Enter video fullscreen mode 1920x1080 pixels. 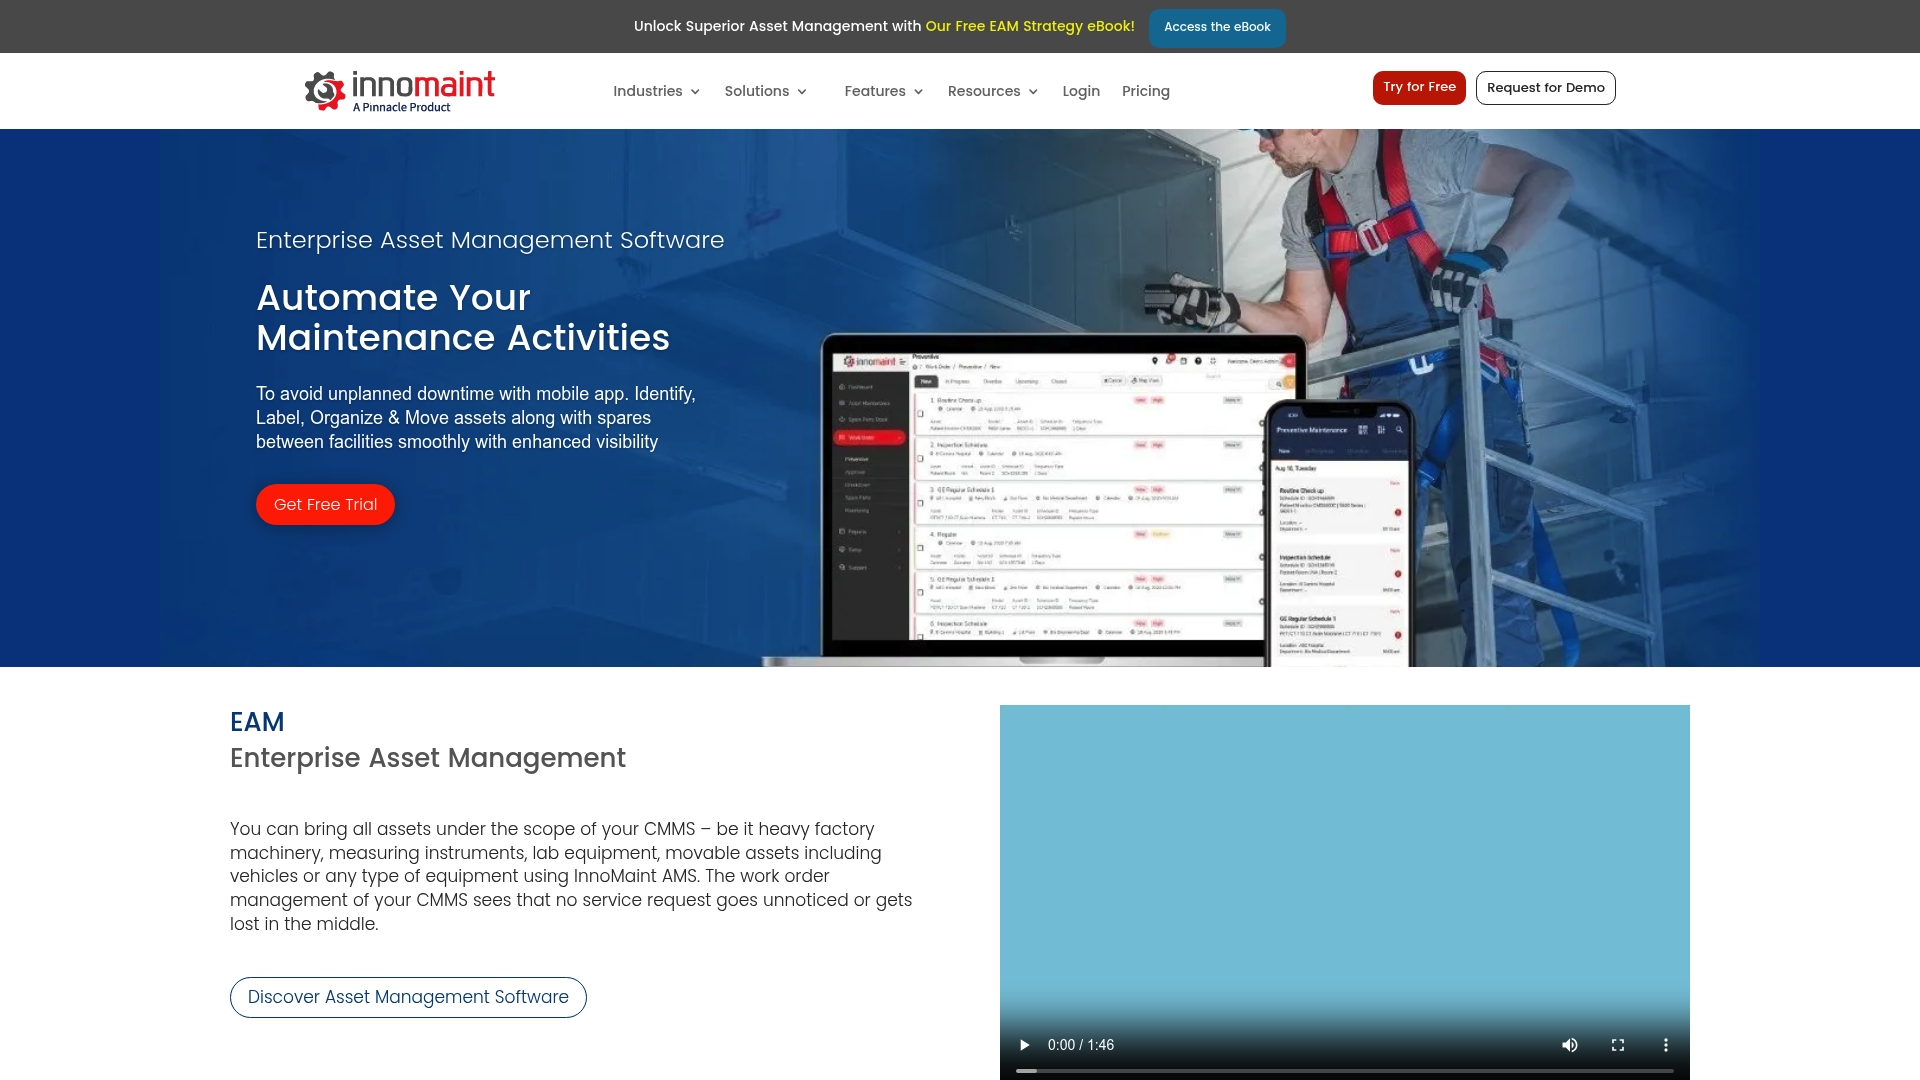[x=1618, y=1045]
